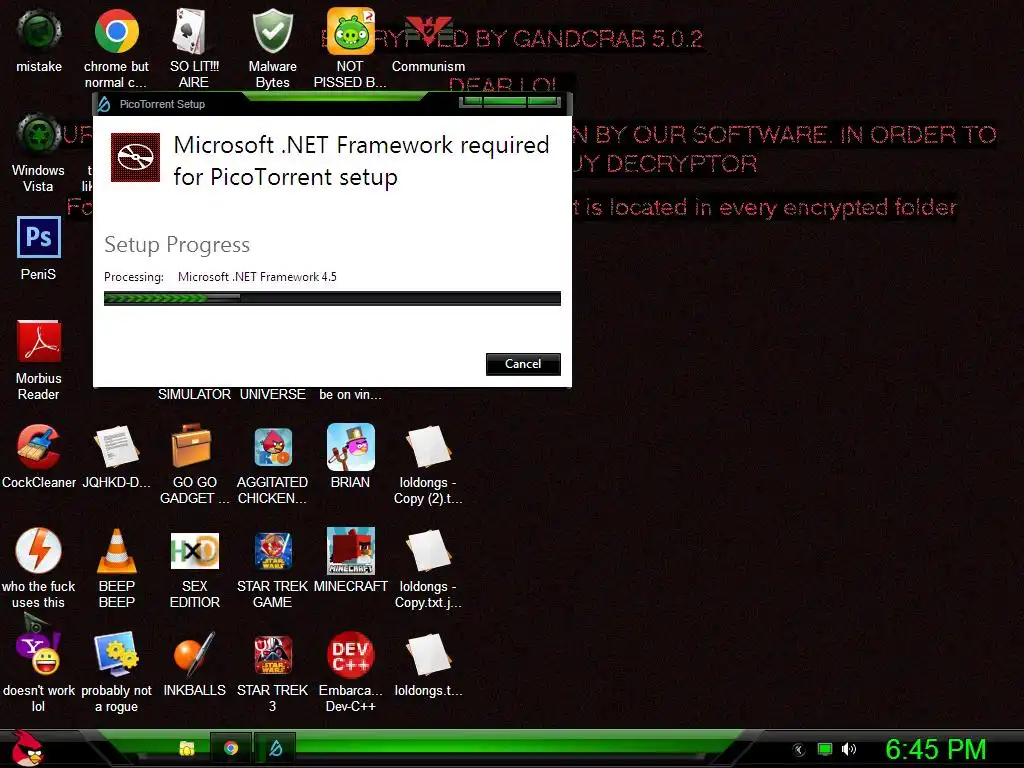Select the PicoTorrent taskbar button
Screen dimensions: 1024x768
(x=275, y=748)
